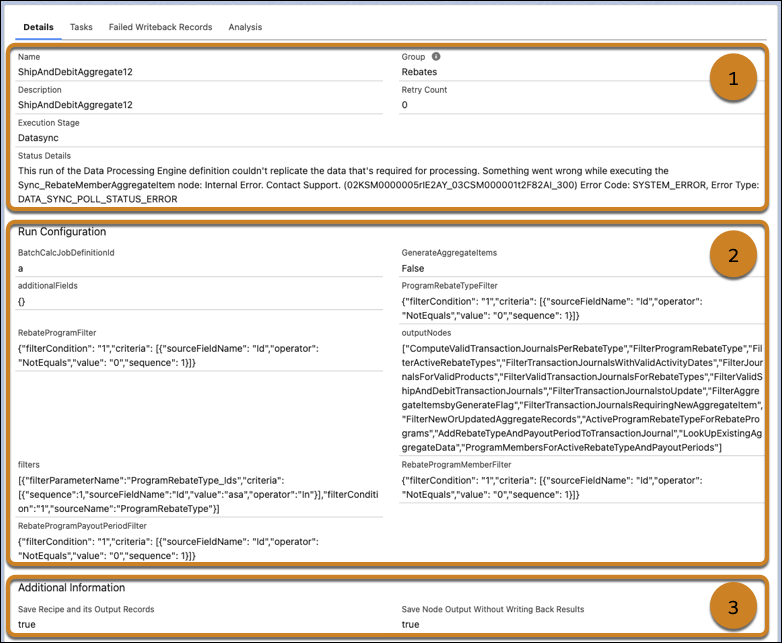Open the Failed Writeback Records tab
Viewport: 782px width, 643px height.
coord(160,27)
